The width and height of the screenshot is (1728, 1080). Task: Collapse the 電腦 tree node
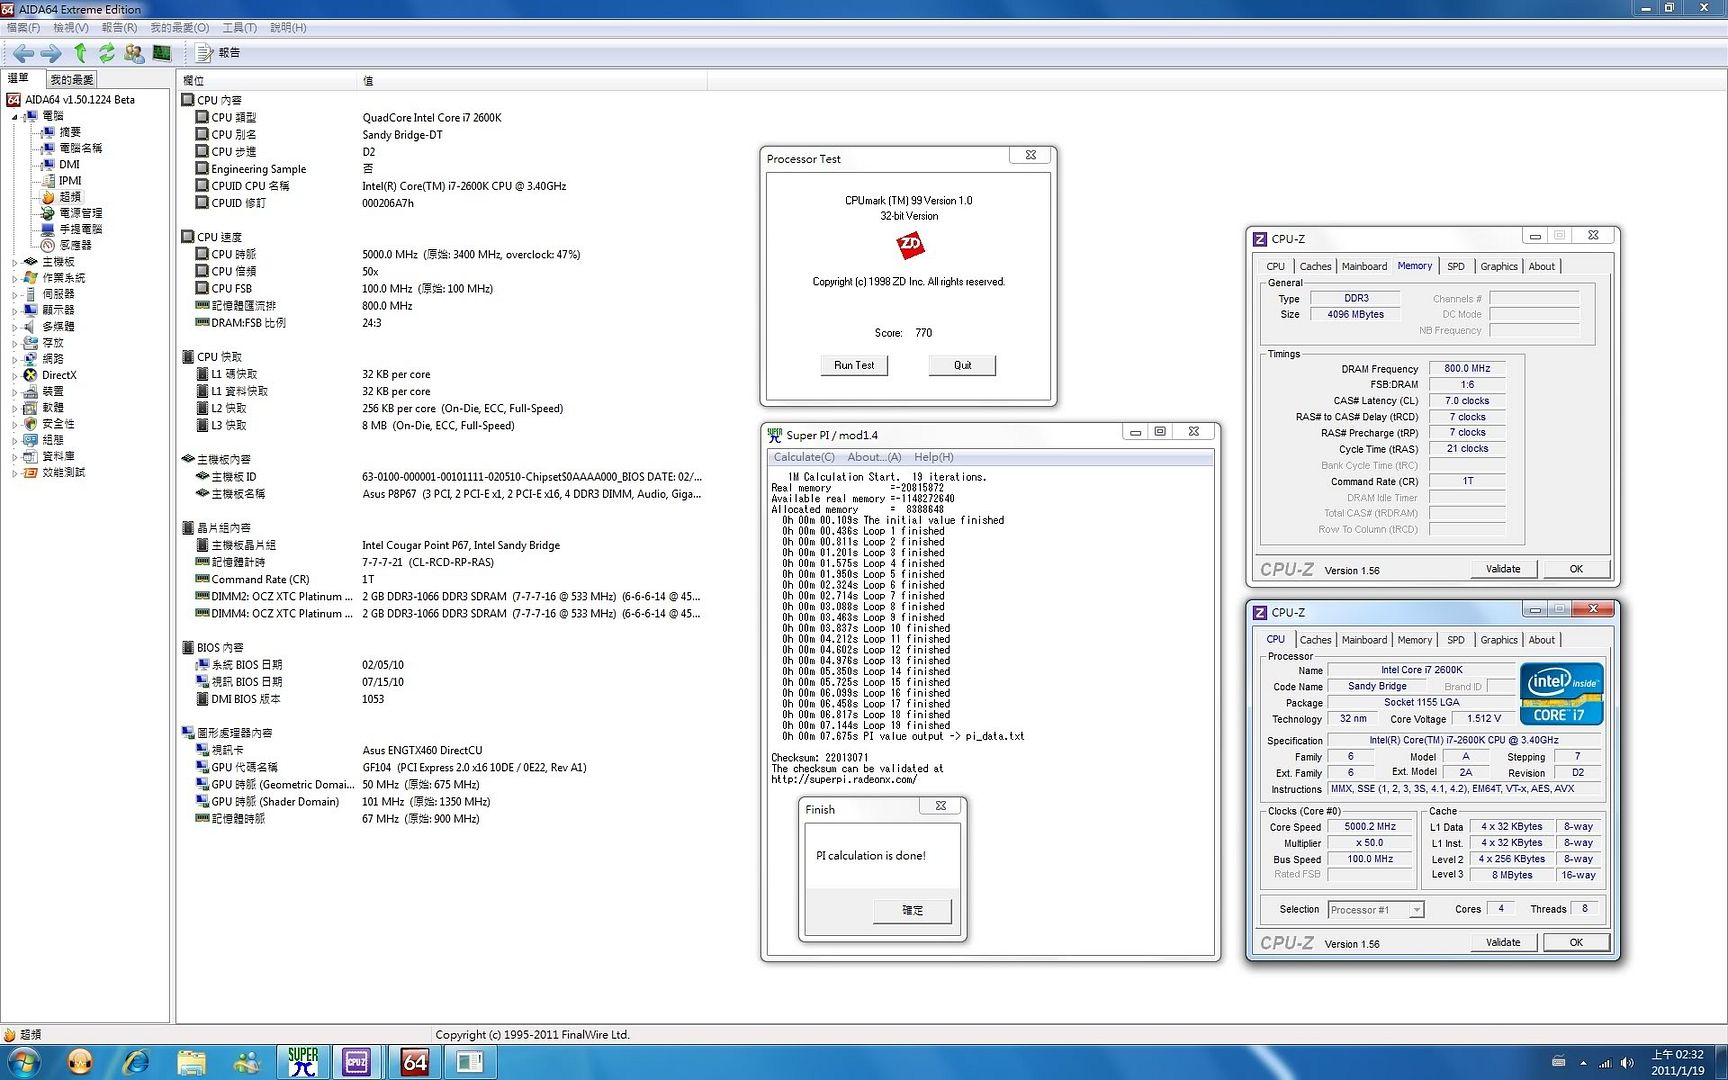click(15, 117)
